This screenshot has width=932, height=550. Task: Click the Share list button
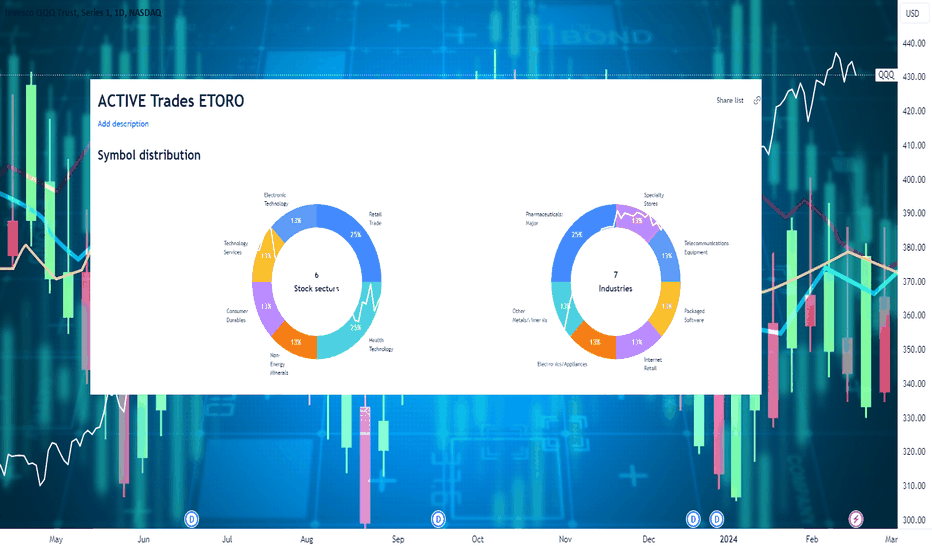[x=730, y=100]
